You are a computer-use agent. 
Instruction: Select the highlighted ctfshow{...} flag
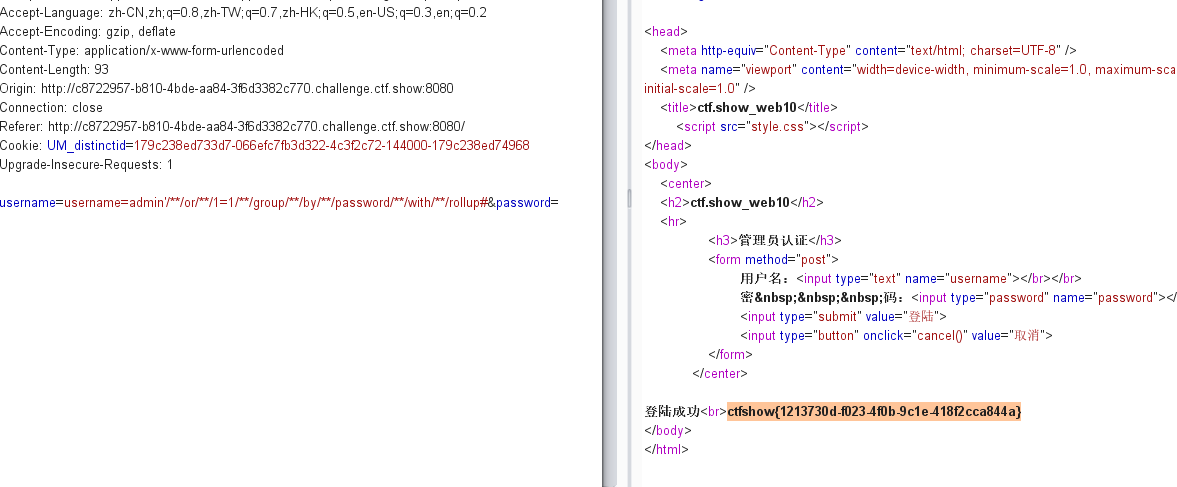[x=874, y=411]
